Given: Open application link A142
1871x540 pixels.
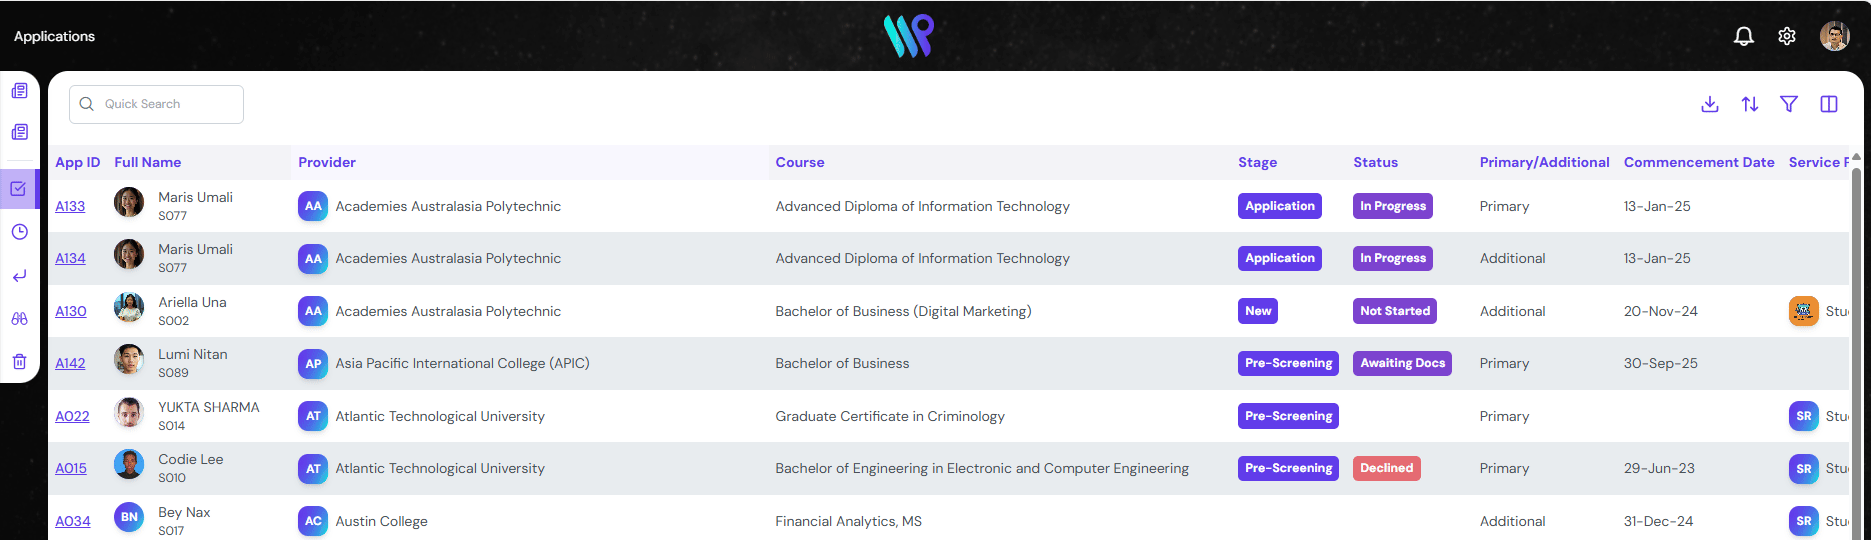Looking at the screenshot, I should 70,363.
